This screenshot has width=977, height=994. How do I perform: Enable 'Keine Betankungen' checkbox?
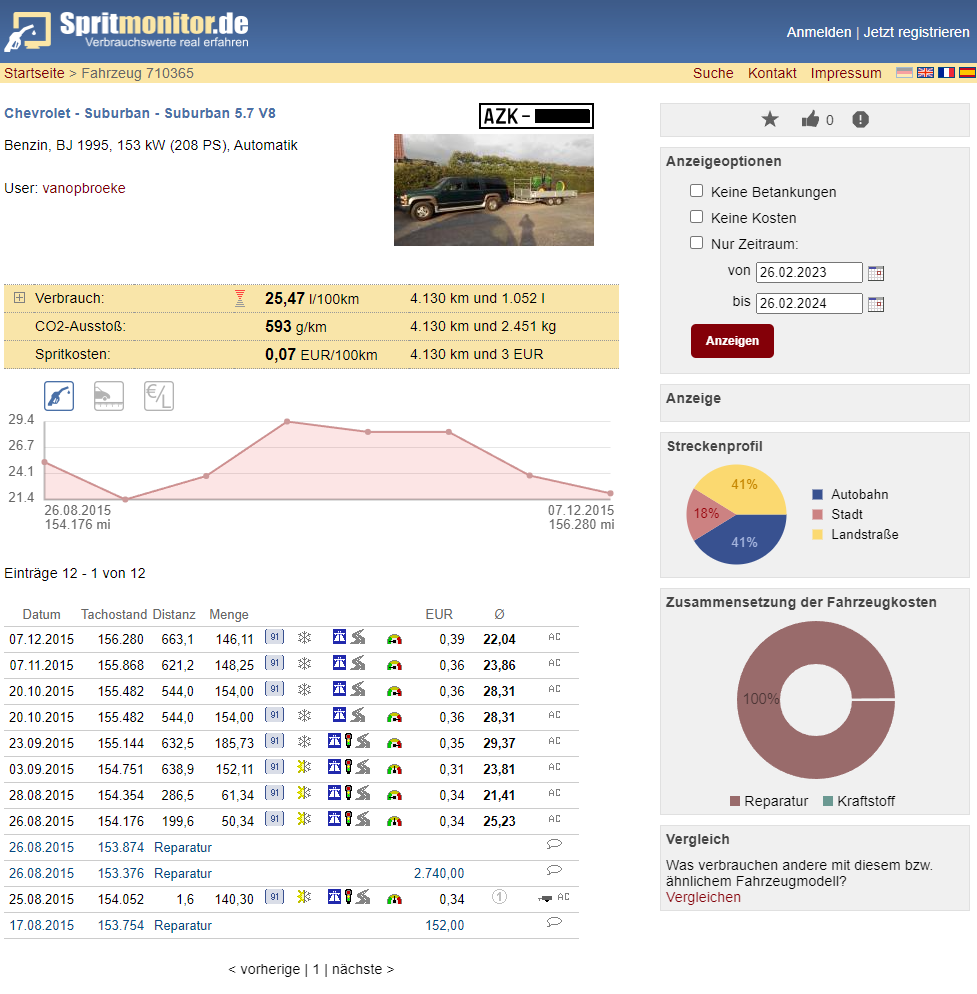696,191
